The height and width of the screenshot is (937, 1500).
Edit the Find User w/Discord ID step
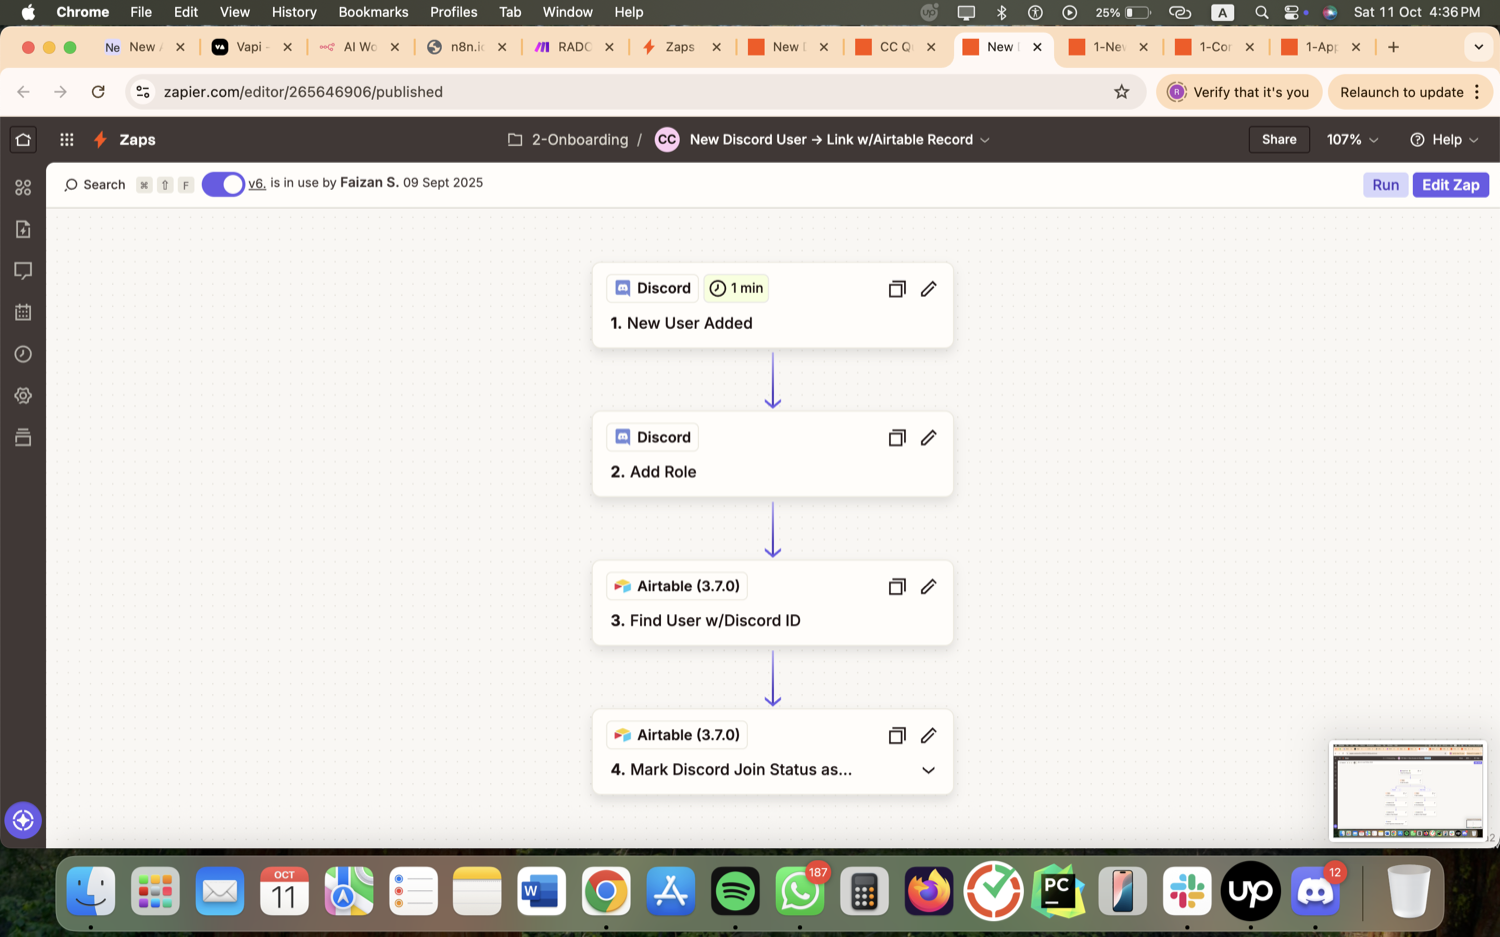(x=929, y=587)
